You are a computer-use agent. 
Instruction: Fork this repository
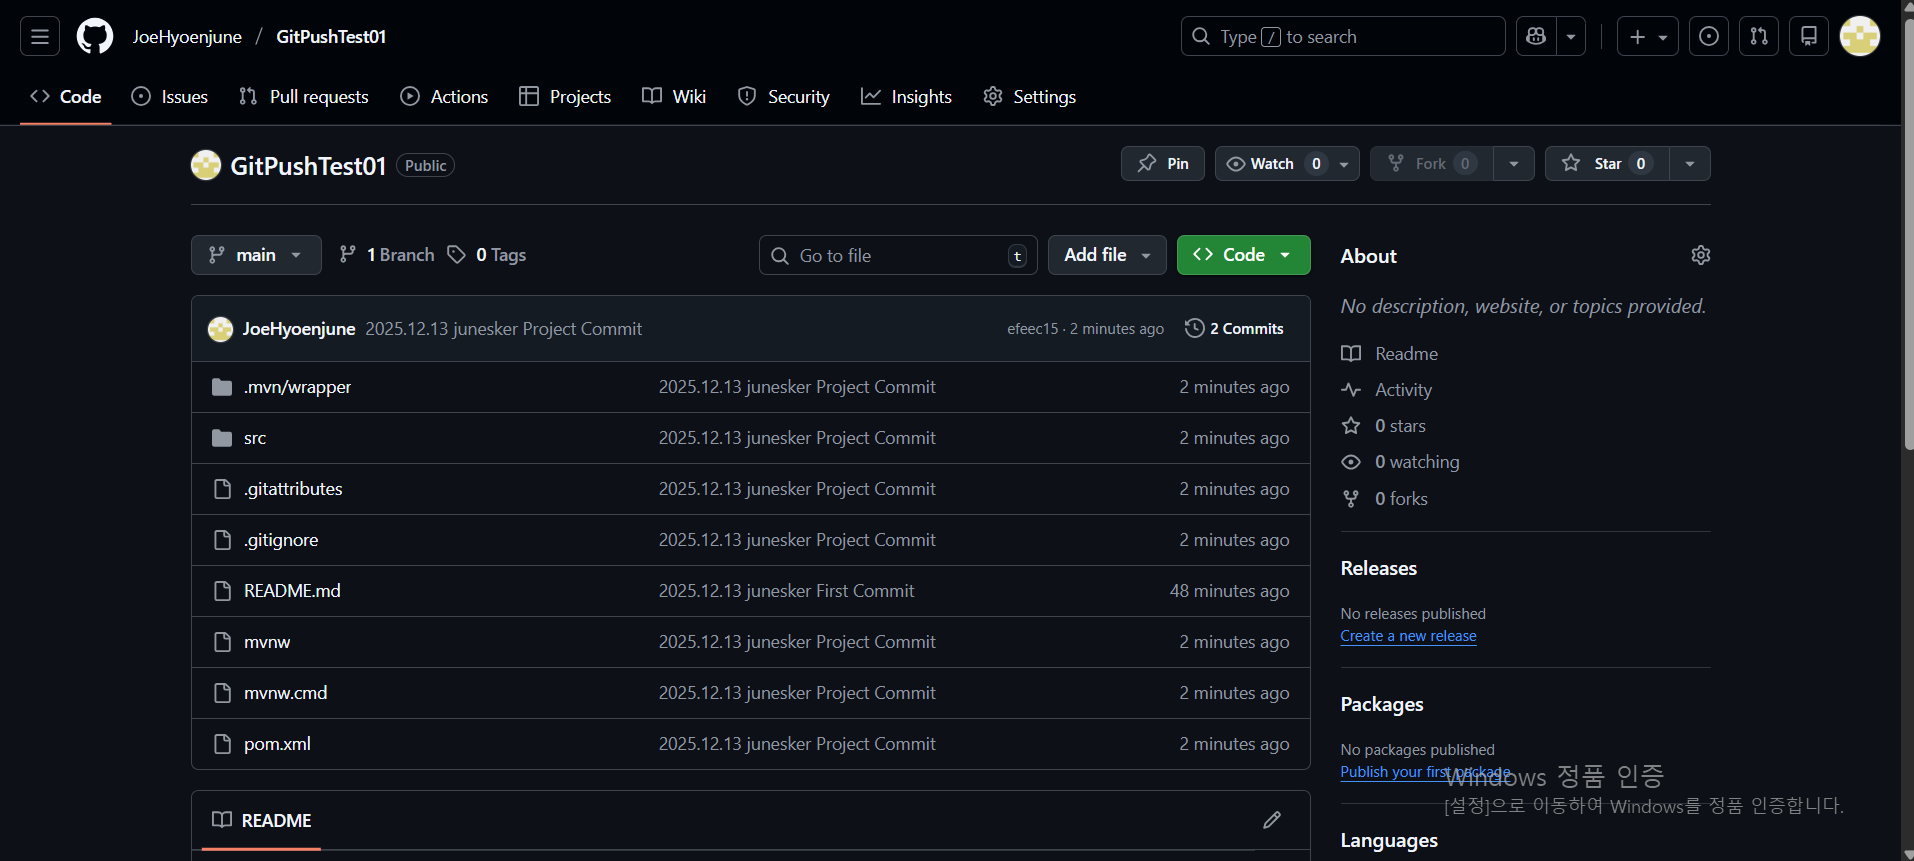pos(1432,164)
